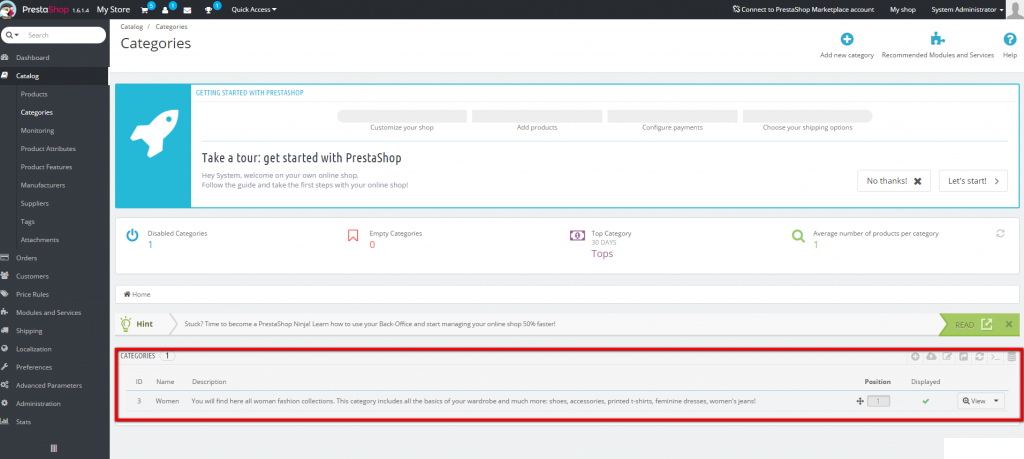Image resolution: width=1024 pixels, height=459 pixels.
Task: Expand the View button dropdown arrow
Action: coord(997,401)
